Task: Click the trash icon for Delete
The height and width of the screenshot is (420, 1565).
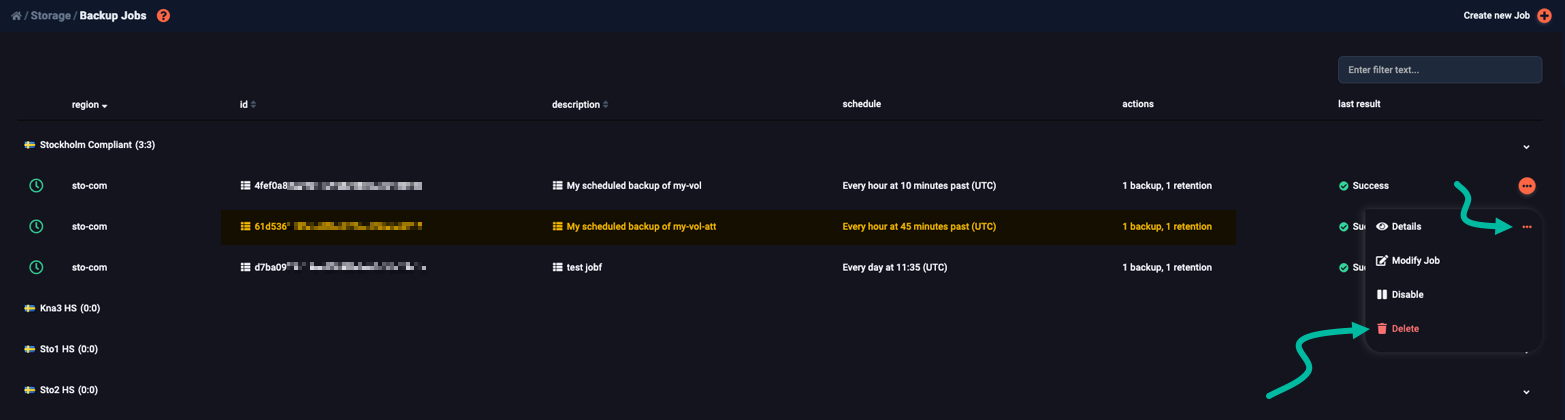Action: click(1382, 328)
